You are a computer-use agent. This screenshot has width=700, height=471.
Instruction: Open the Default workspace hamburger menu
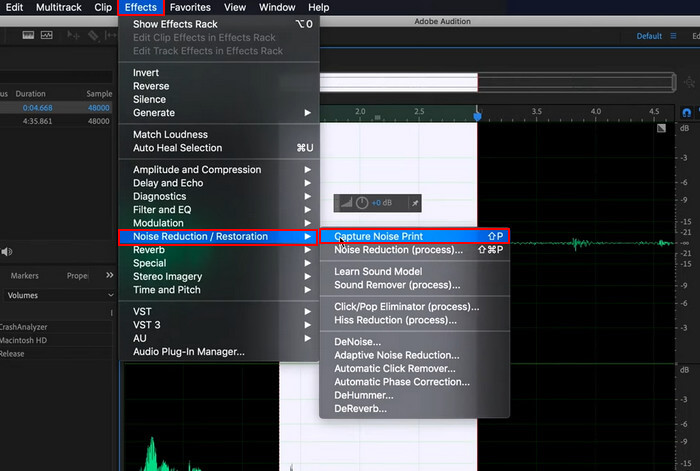point(673,36)
